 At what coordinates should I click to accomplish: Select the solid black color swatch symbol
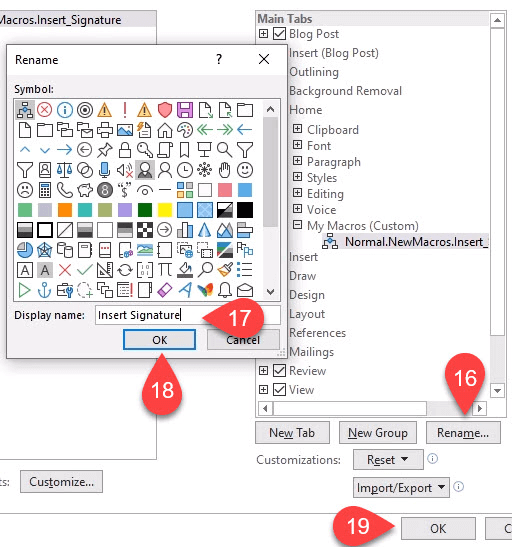[x=245, y=210]
